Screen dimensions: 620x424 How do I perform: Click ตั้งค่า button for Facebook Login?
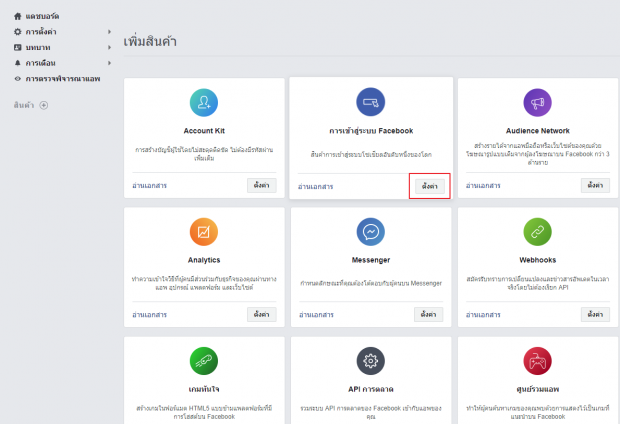pyautogui.click(x=430, y=186)
